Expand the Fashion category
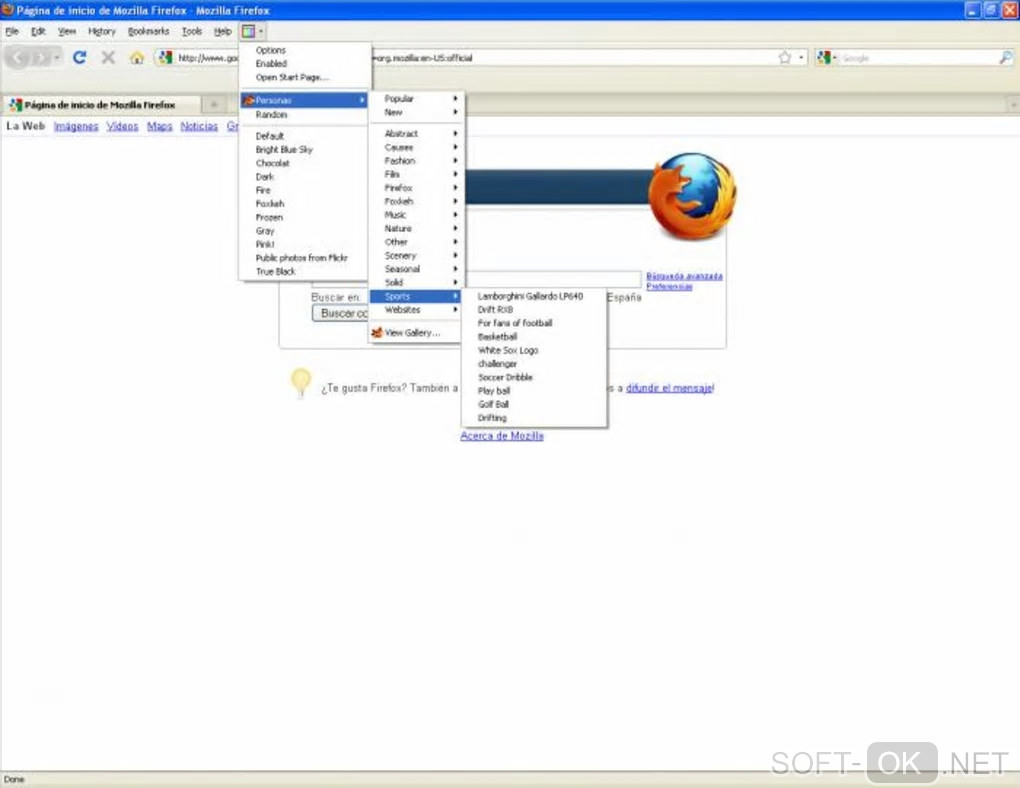 pos(416,161)
